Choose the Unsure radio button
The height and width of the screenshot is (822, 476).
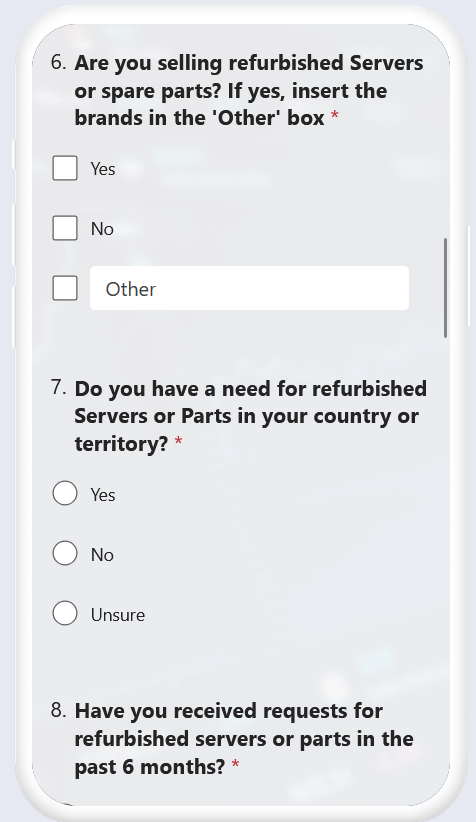[x=65, y=613]
